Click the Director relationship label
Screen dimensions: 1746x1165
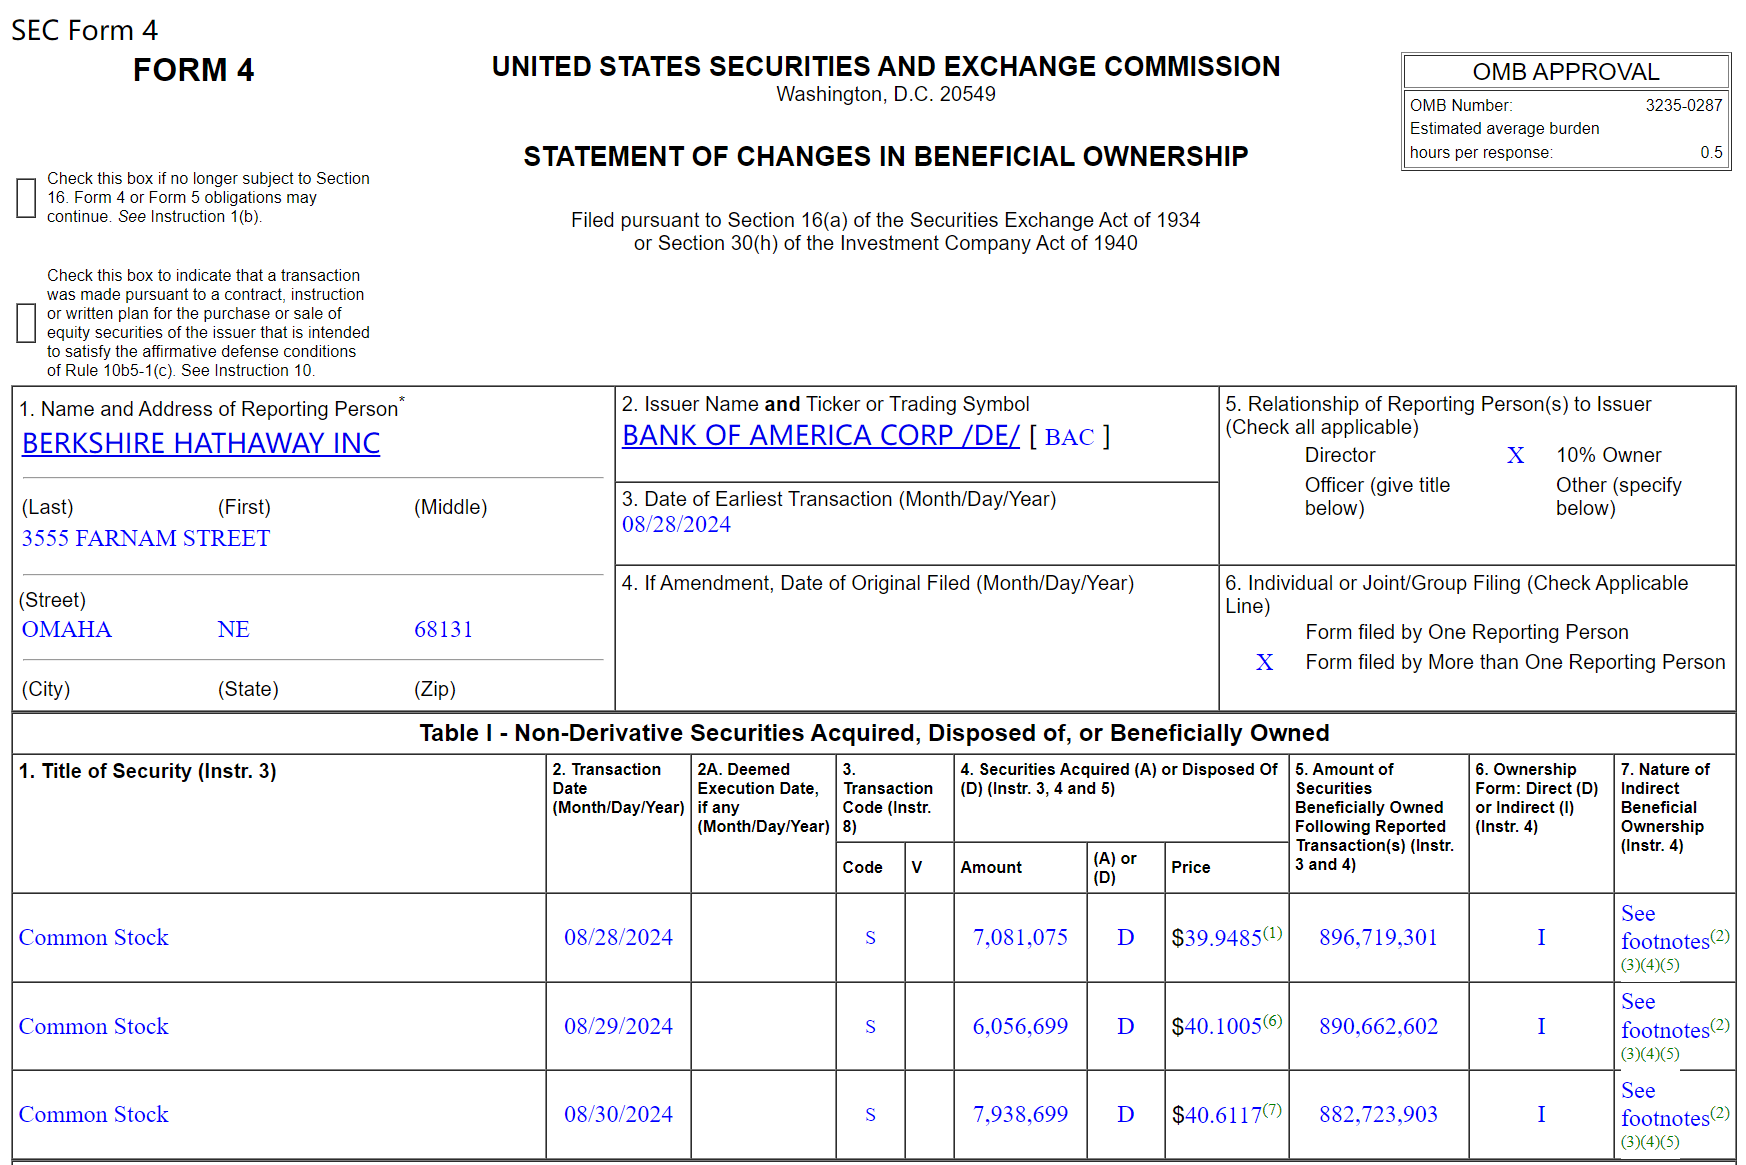click(1340, 455)
